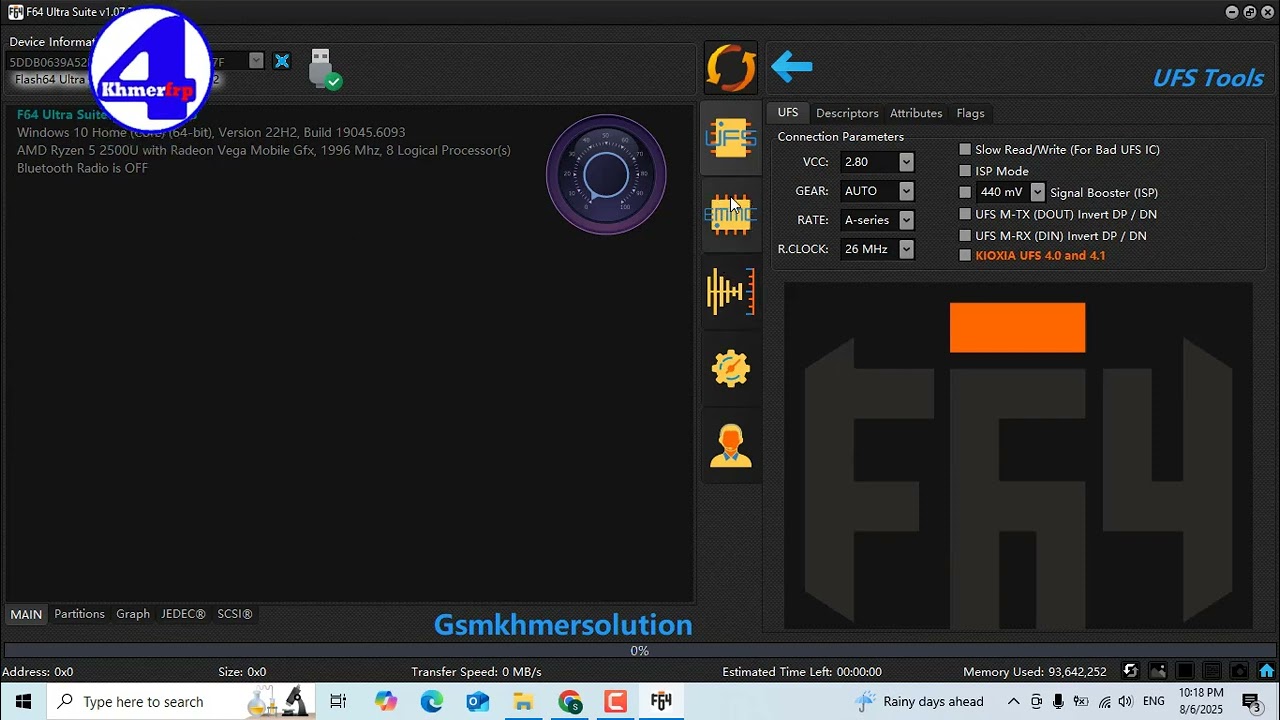Switch to the Attributes tab
1280x720 pixels.
click(916, 113)
